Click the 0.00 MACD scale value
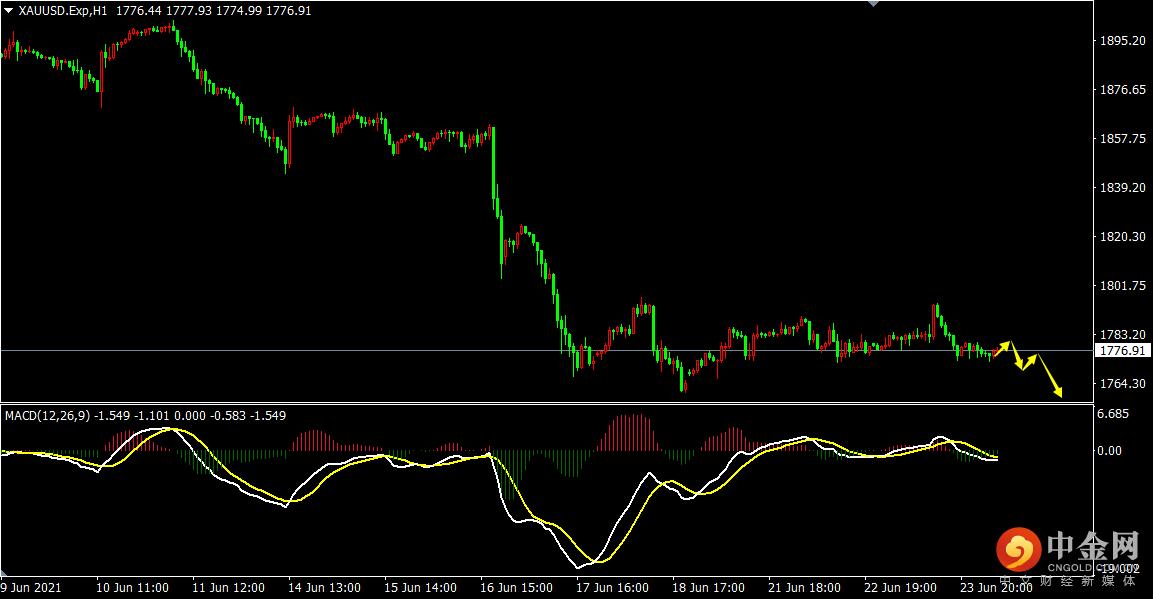The width and height of the screenshot is (1153, 599). pyautogui.click(x=1110, y=451)
